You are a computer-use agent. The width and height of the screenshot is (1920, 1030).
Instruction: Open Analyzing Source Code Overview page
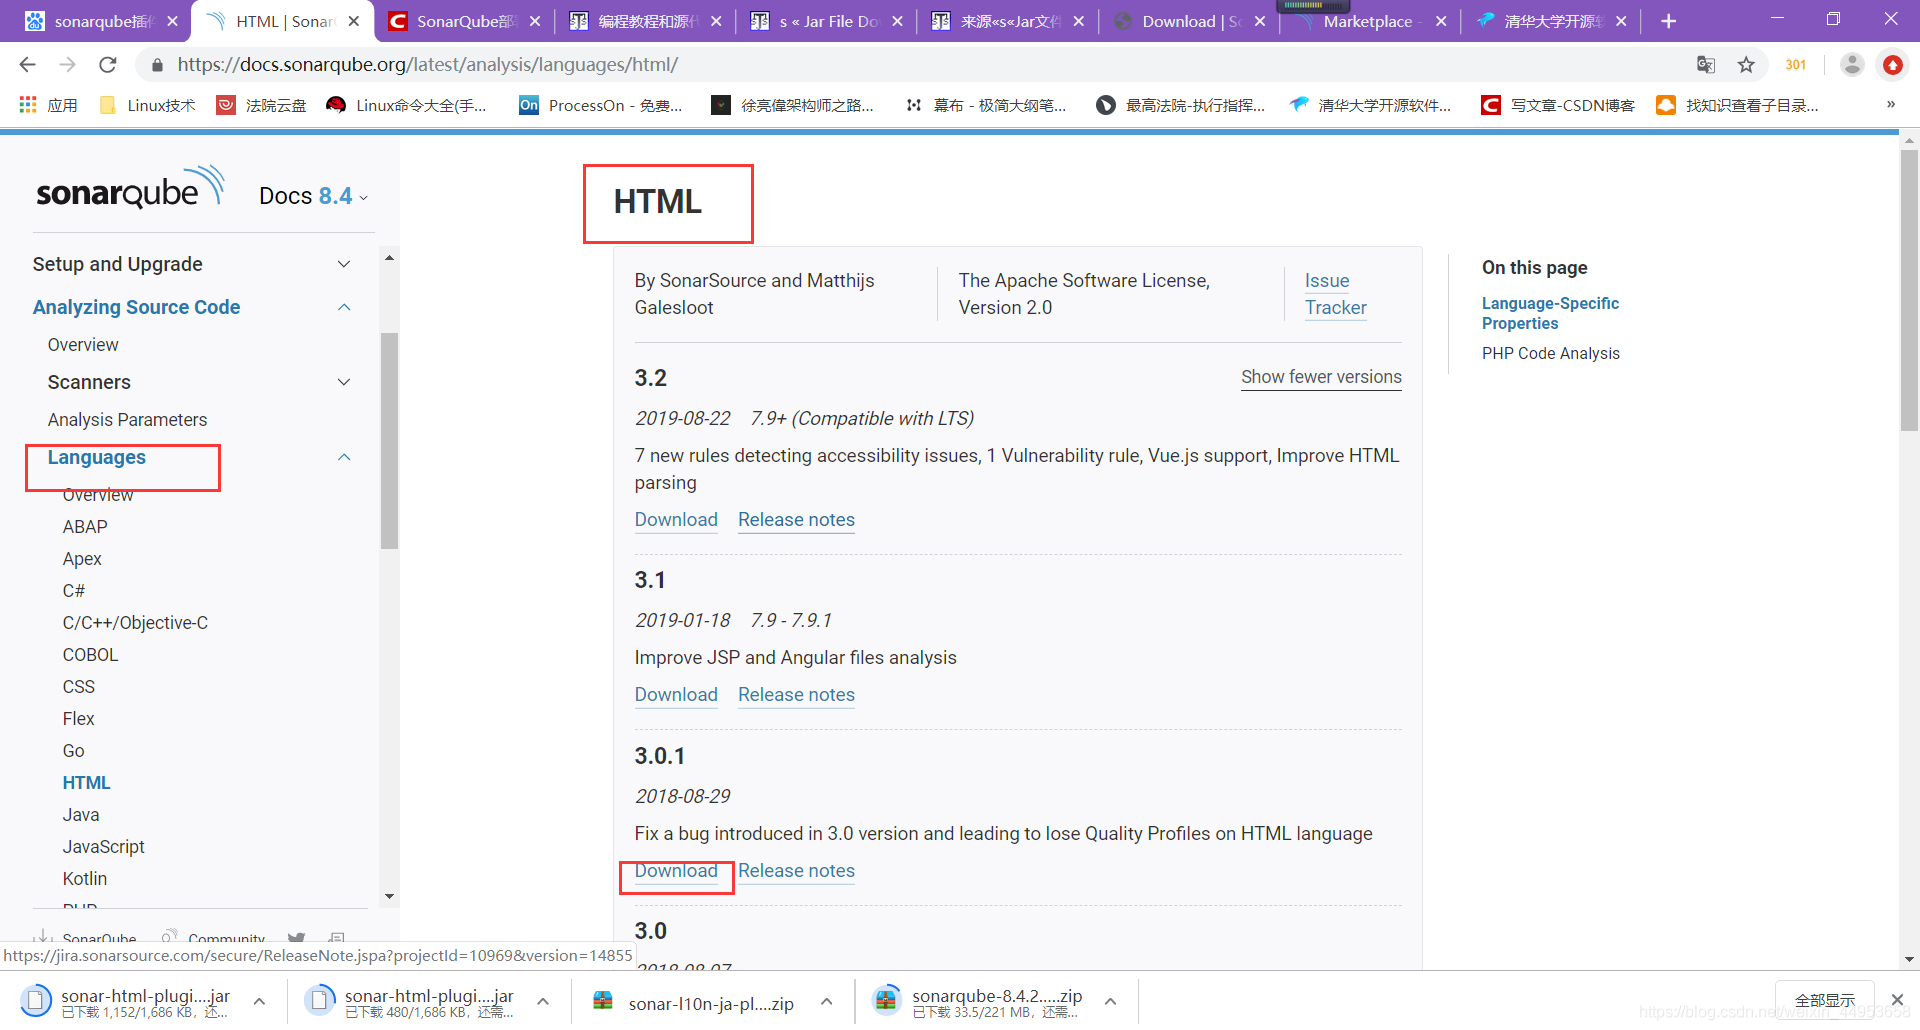(83, 345)
